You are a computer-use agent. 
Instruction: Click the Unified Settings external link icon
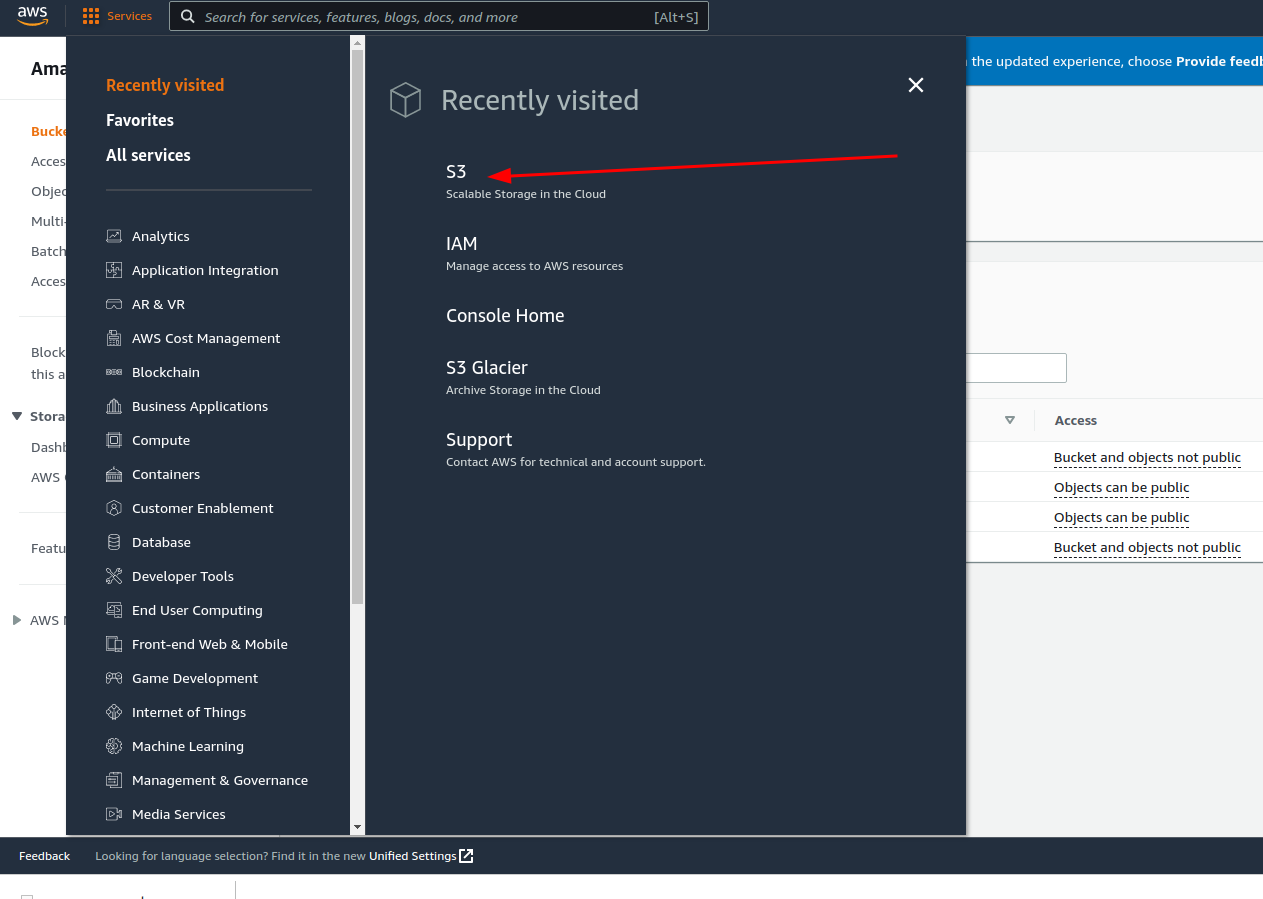(466, 856)
